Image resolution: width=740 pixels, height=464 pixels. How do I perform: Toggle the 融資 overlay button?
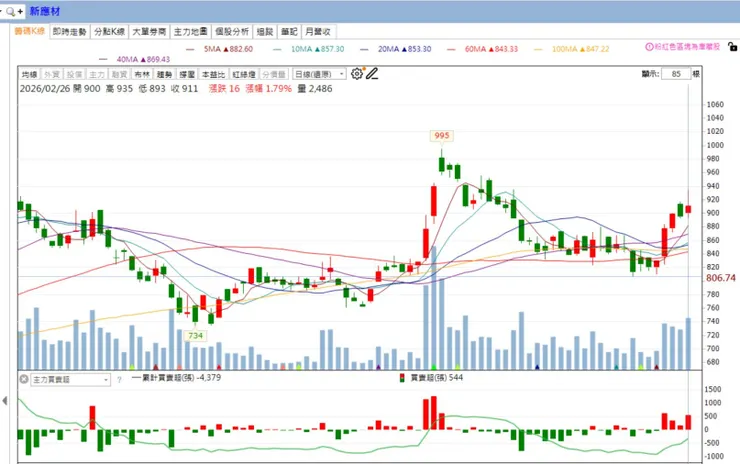(x=119, y=74)
